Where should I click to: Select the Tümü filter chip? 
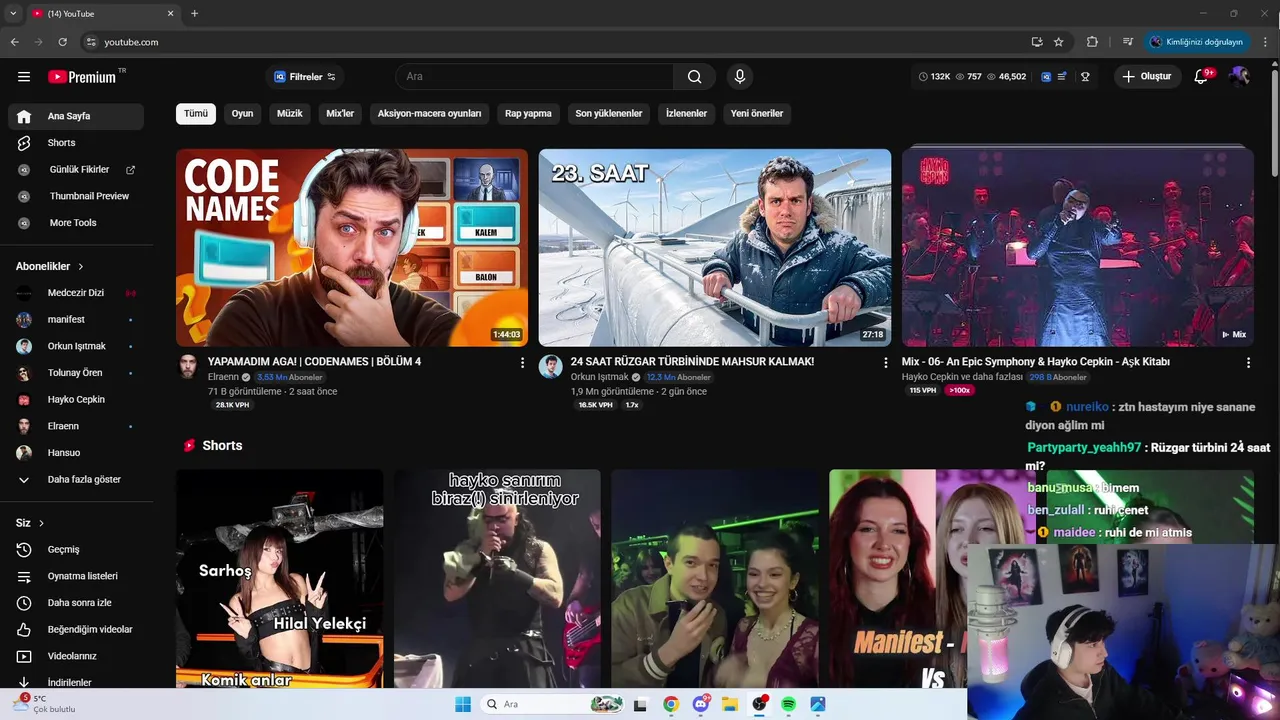click(196, 114)
